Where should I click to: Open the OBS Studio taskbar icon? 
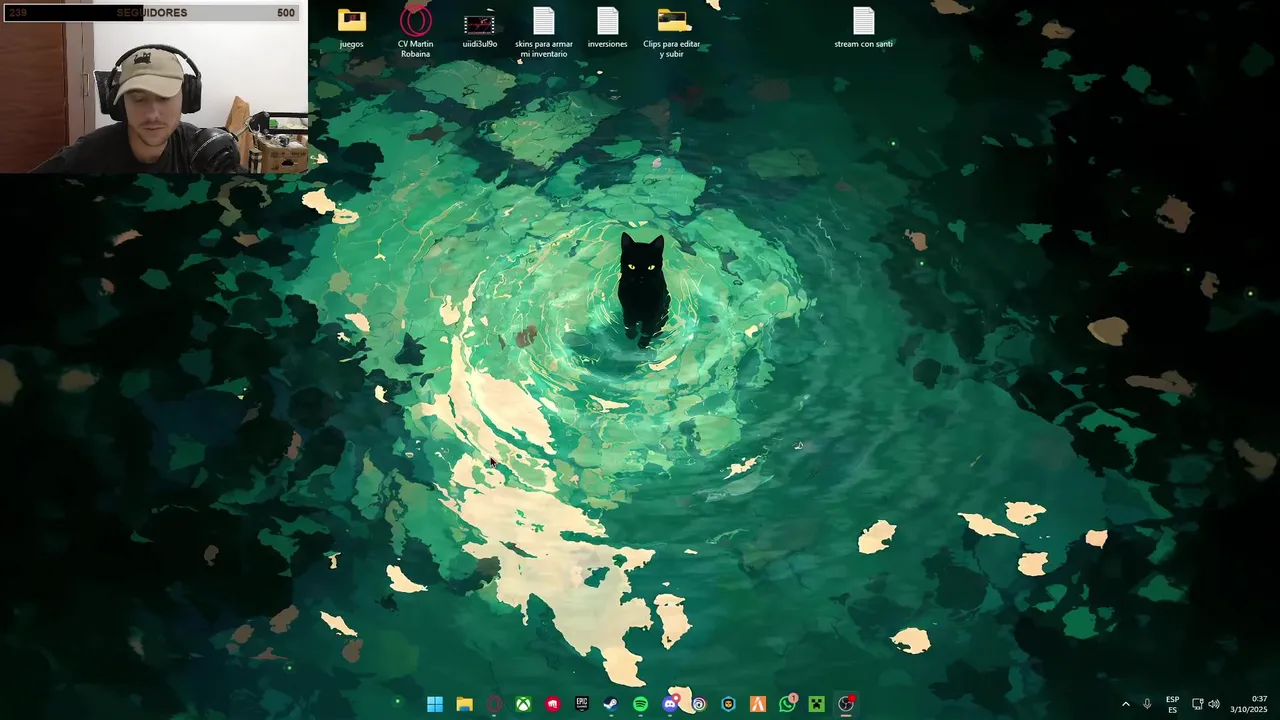tap(847, 704)
